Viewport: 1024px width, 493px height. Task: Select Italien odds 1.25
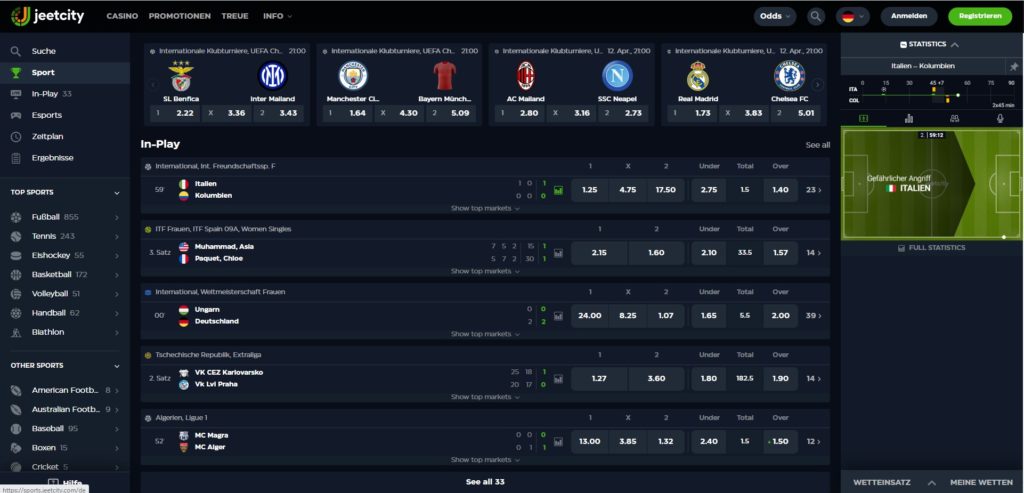point(590,190)
